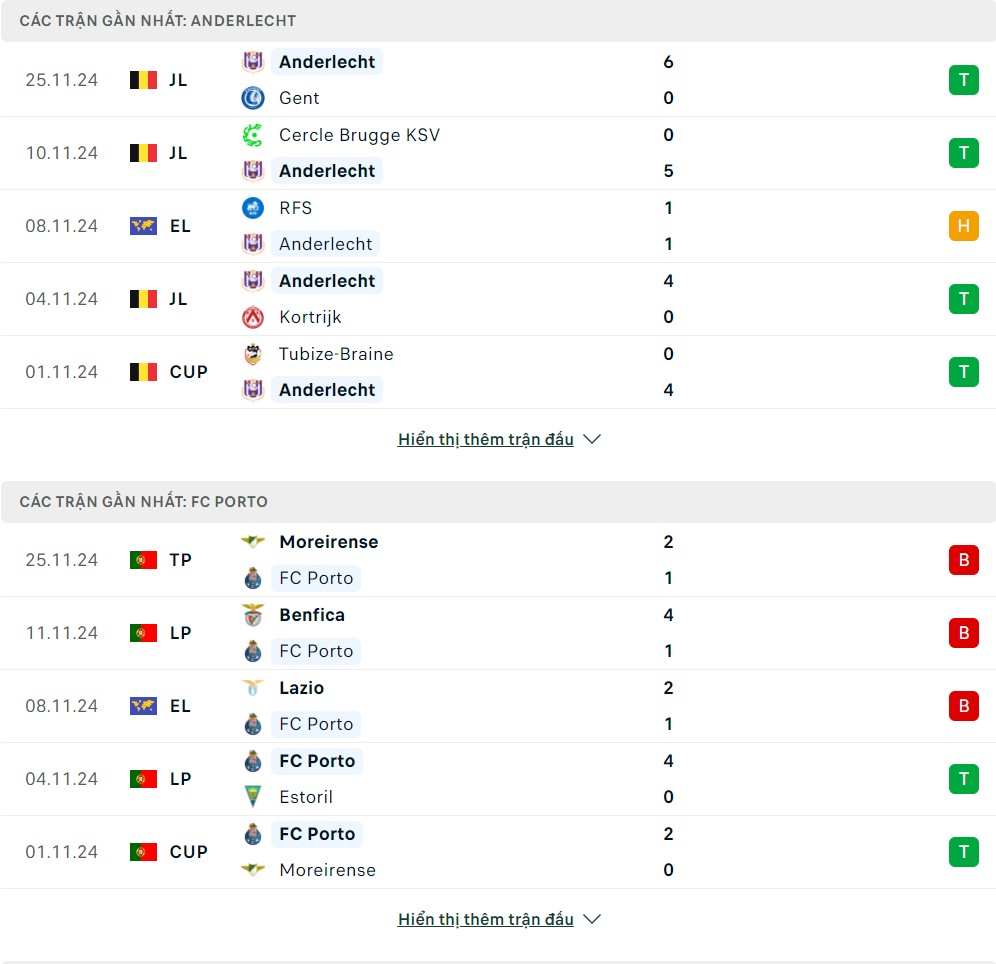Screen dimensions: 996x964
Task: Click the Portugal flag beside TP on 25.11.24
Action: pyautogui.click(x=143, y=560)
